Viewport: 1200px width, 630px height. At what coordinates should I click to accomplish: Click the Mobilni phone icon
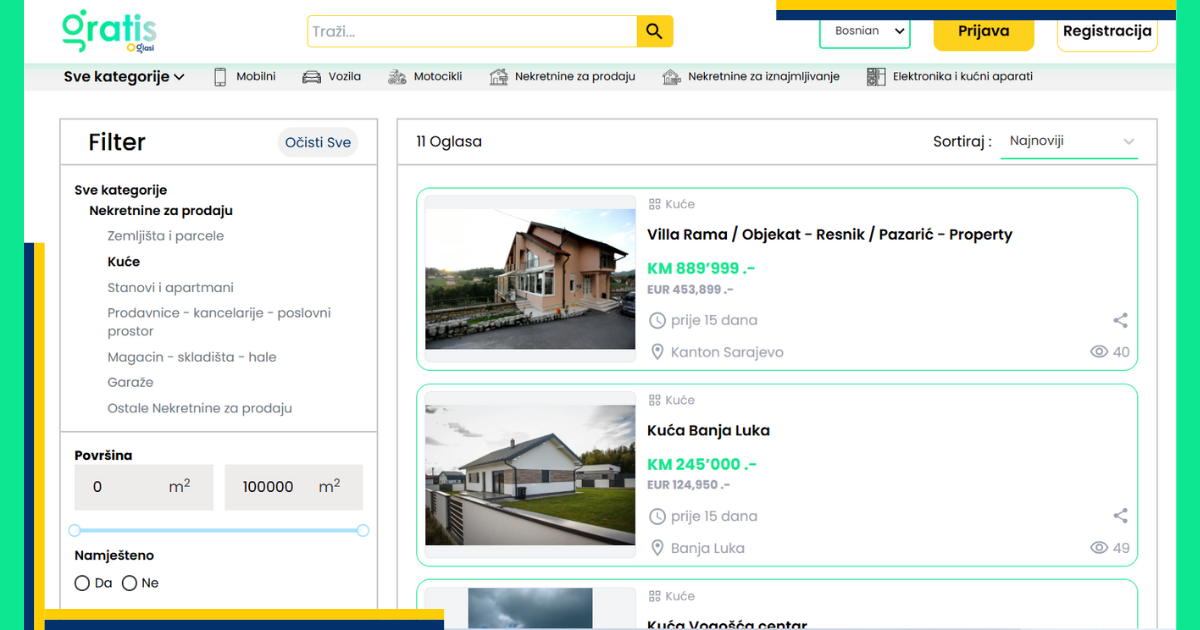point(220,76)
